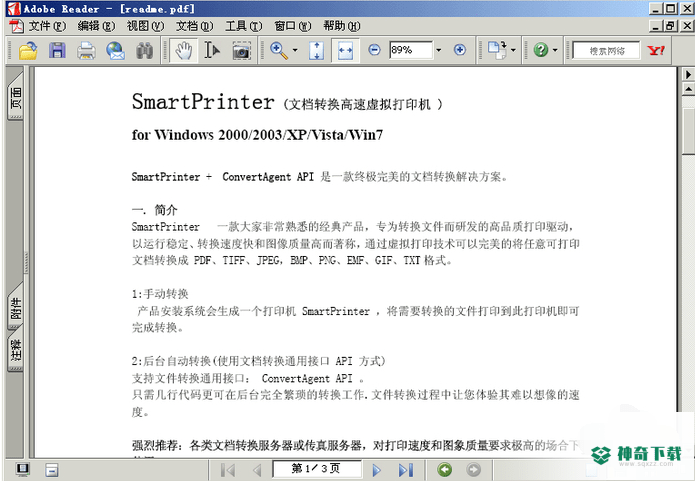Show the 页面 side panel tab
This screenshot has height=481, width=695.
click(x=16, y=97)
